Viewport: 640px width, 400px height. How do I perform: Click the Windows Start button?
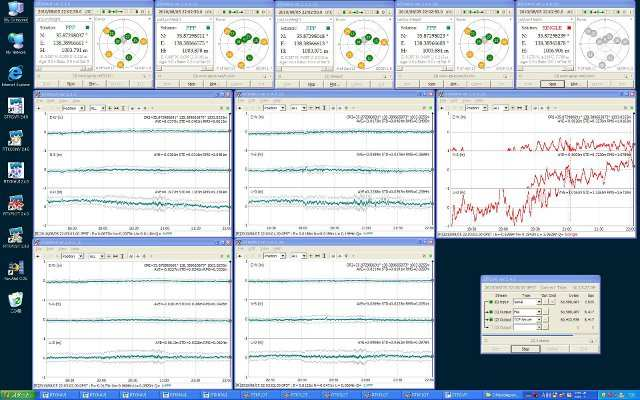coord(17,395)
